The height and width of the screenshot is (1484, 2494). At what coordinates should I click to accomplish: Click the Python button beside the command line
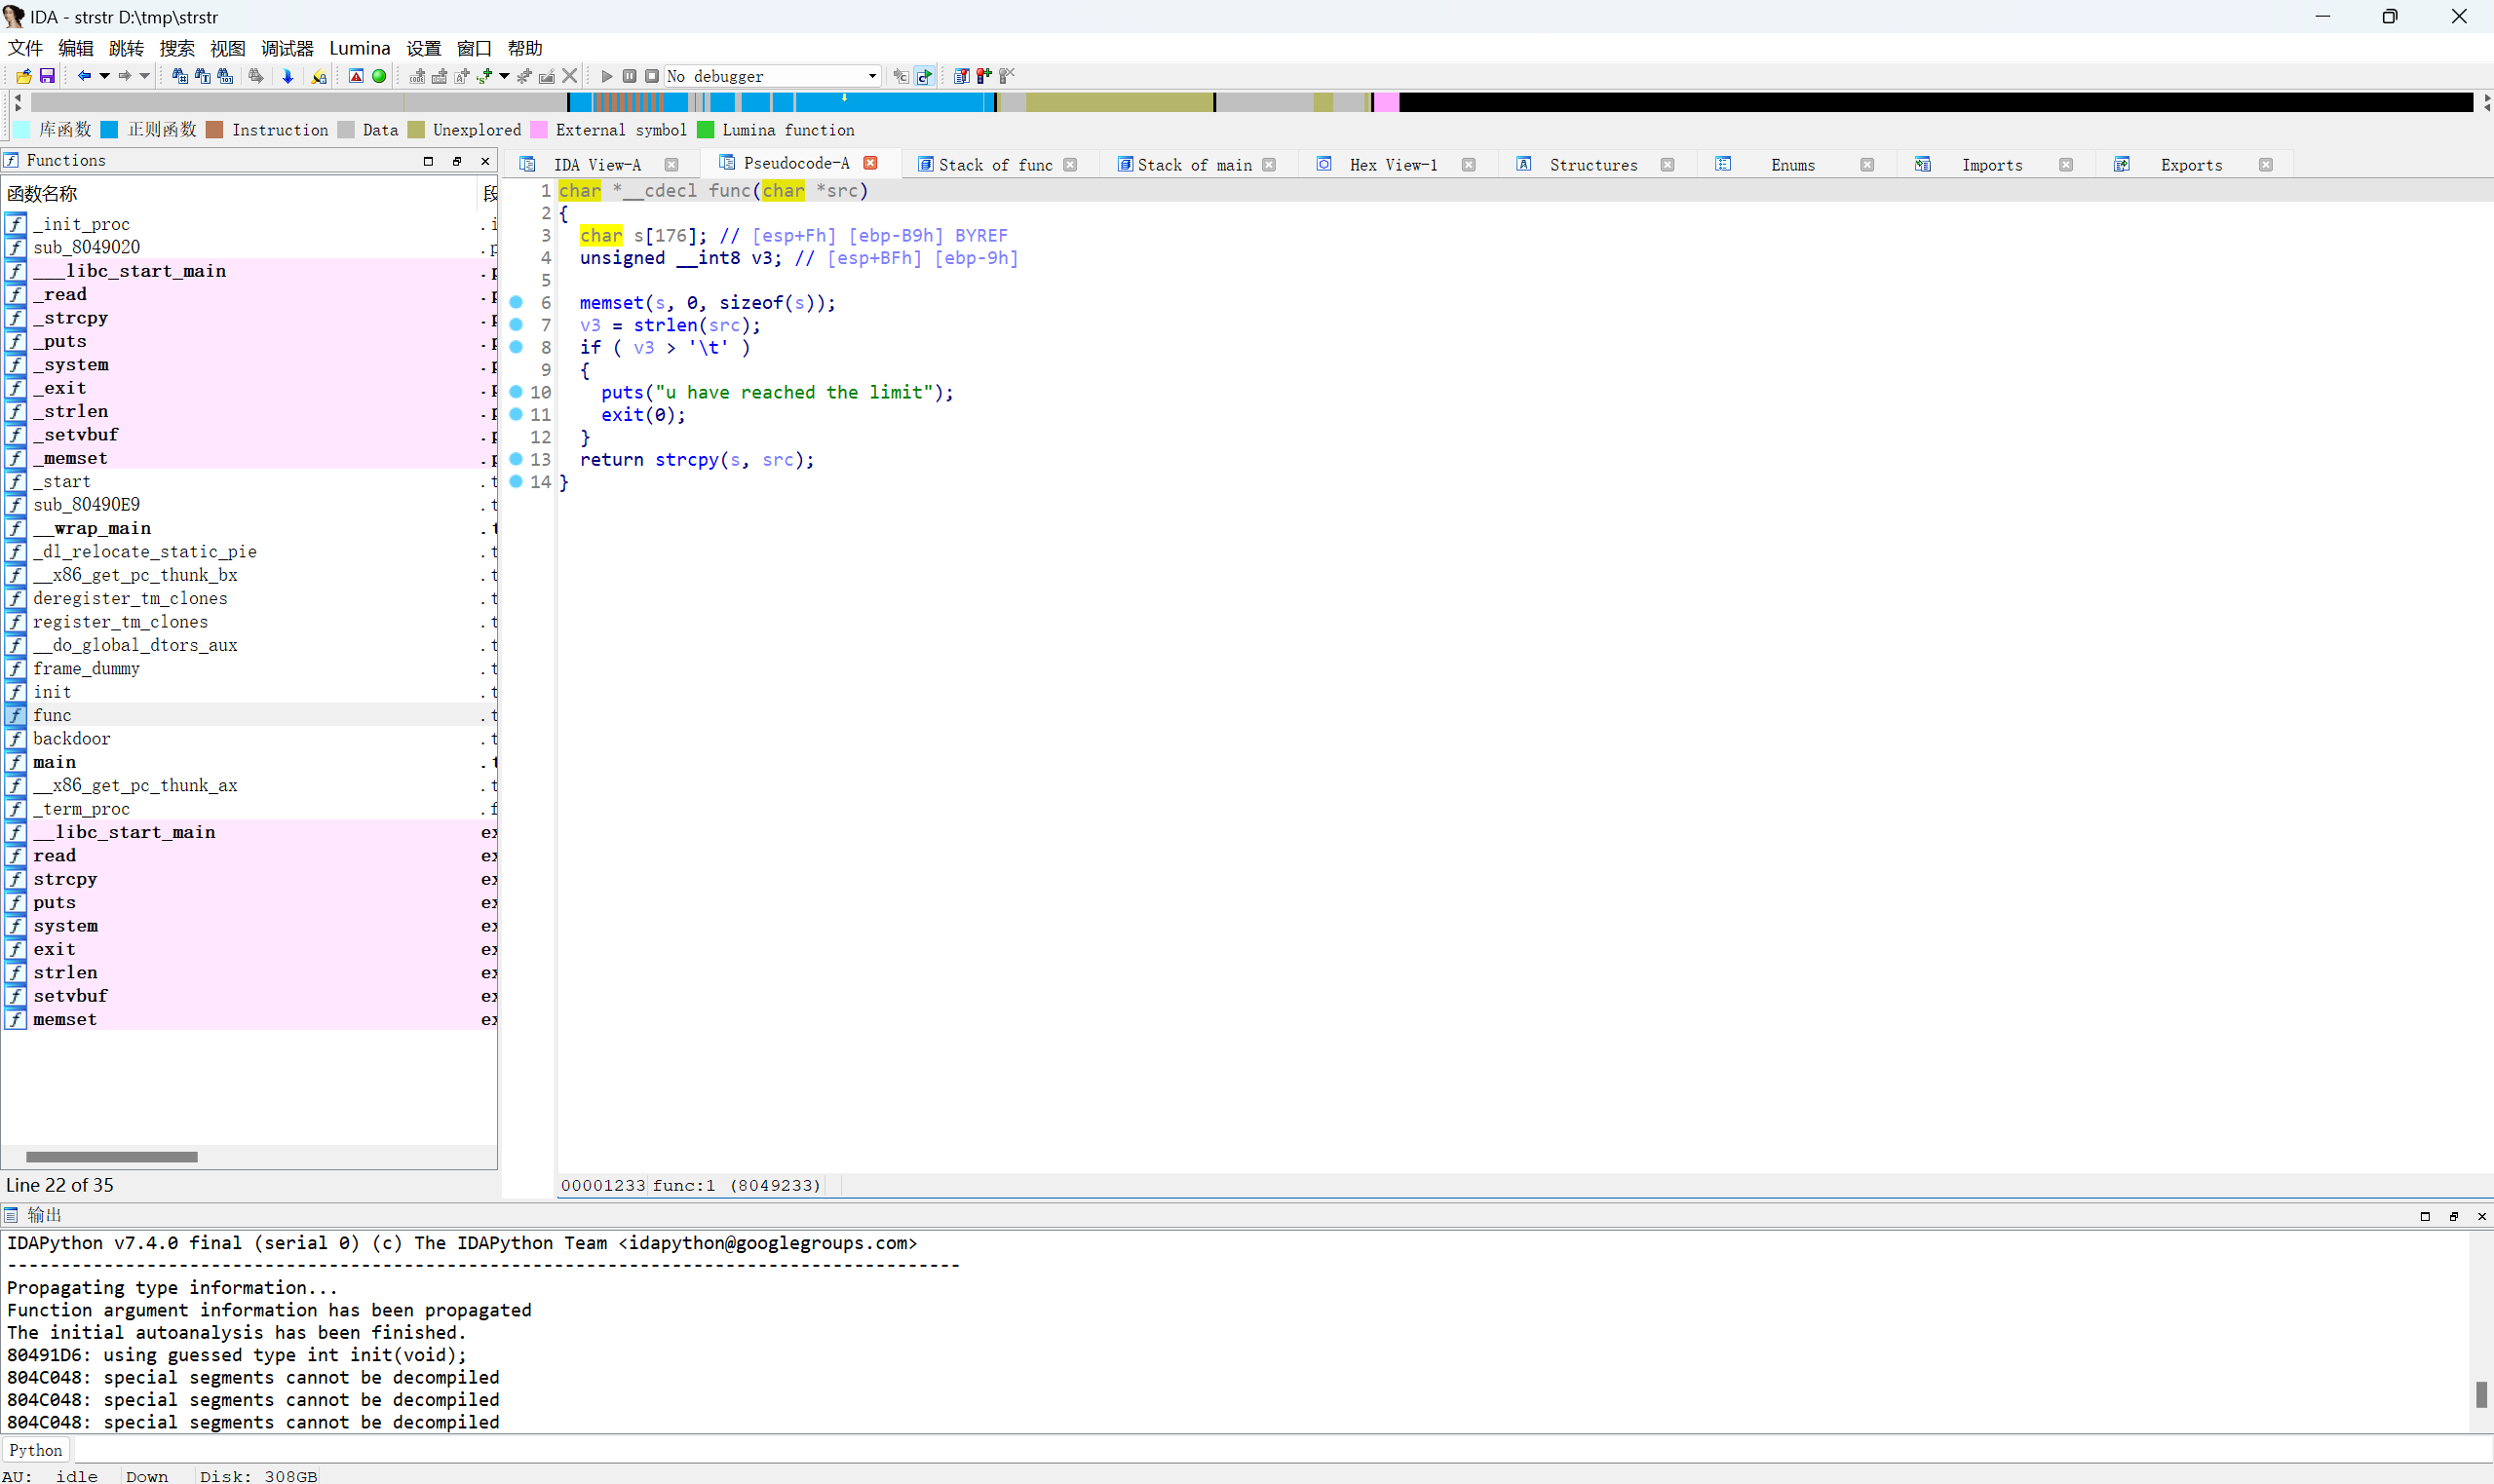point(36,1450)
